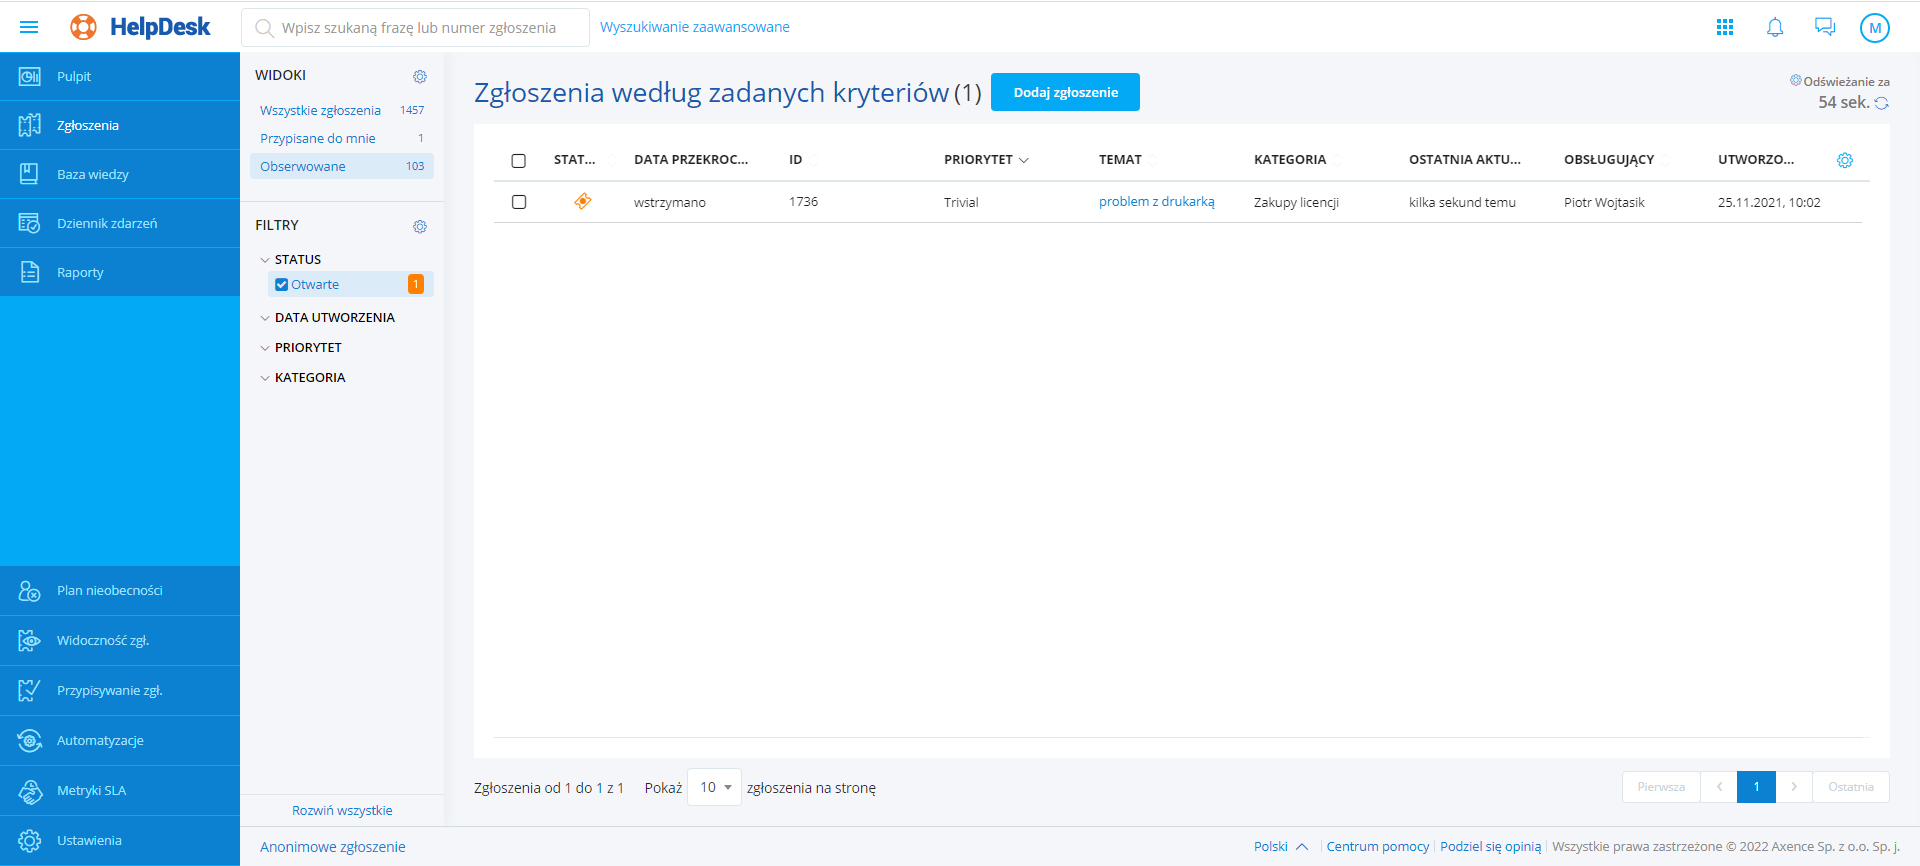
Task: Open Raporty from the sidebar
Action: tap(80, 273)
